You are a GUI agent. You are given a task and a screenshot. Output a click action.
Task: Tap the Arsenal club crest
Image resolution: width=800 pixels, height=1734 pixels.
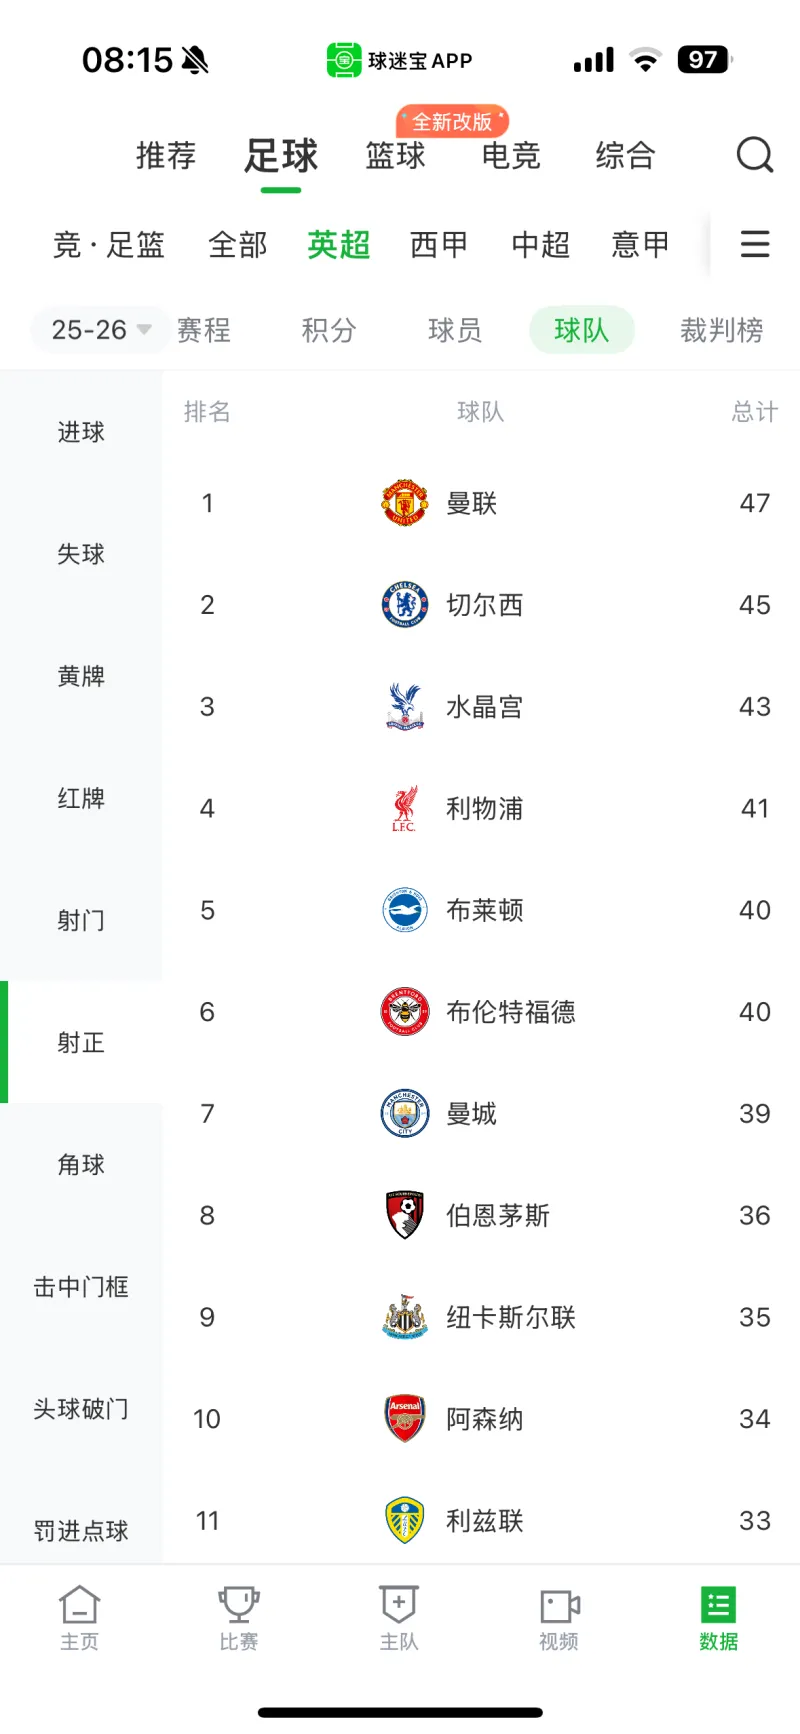click(405, 1419)
